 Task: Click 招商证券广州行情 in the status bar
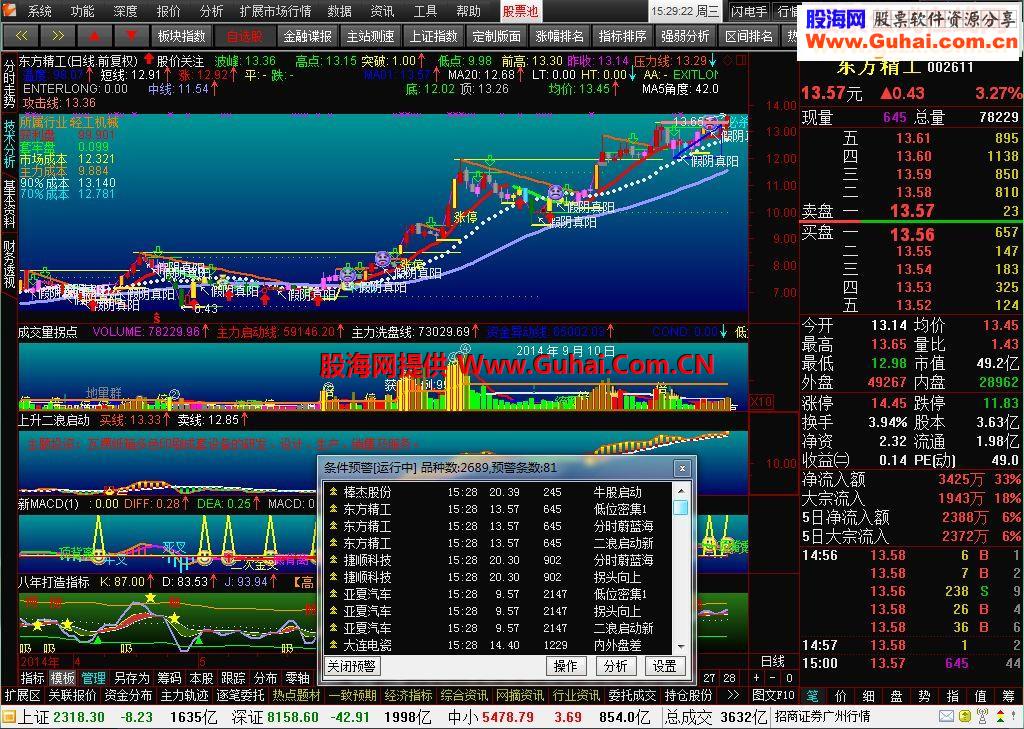[x=823, y=717]
